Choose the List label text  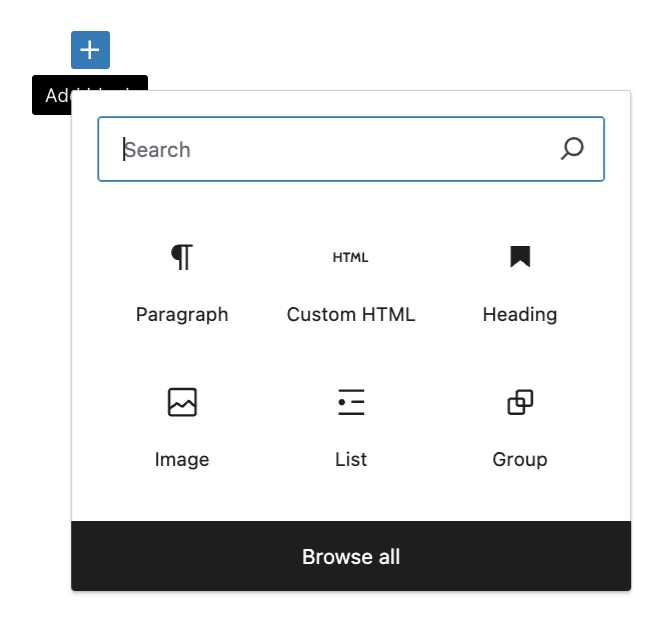(350, 460)
